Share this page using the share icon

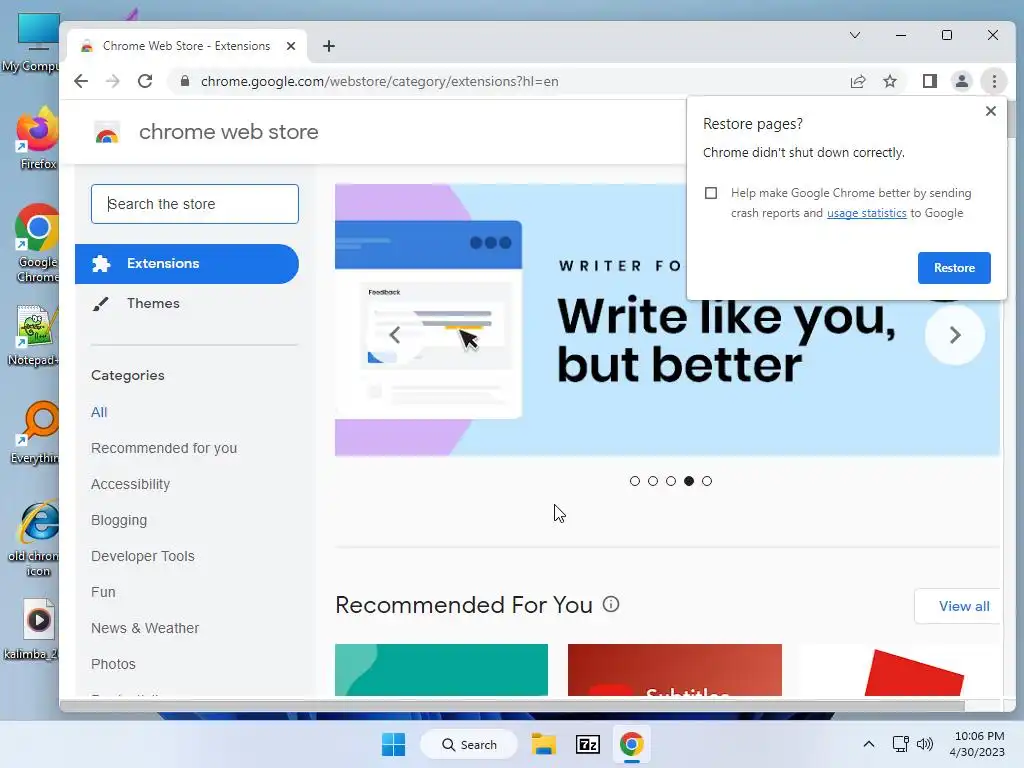click(858, 81)
